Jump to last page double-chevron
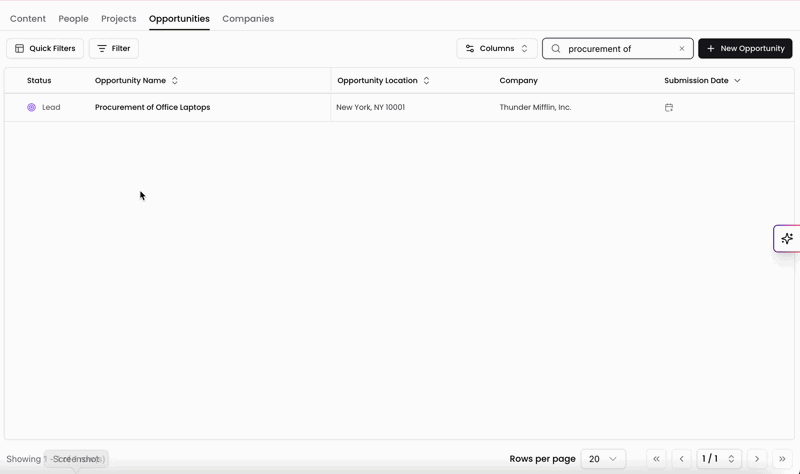This screenshot has width=800, height=474. (782, 459)
